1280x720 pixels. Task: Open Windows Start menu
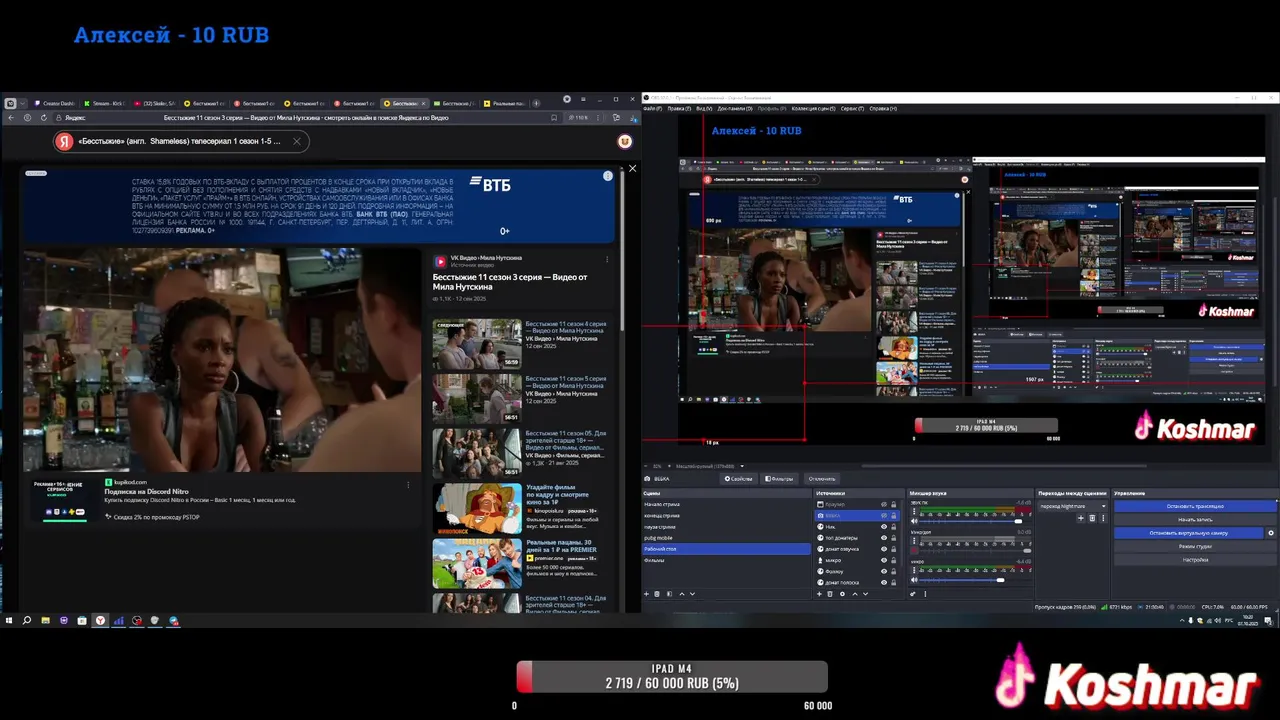[9, 620]
